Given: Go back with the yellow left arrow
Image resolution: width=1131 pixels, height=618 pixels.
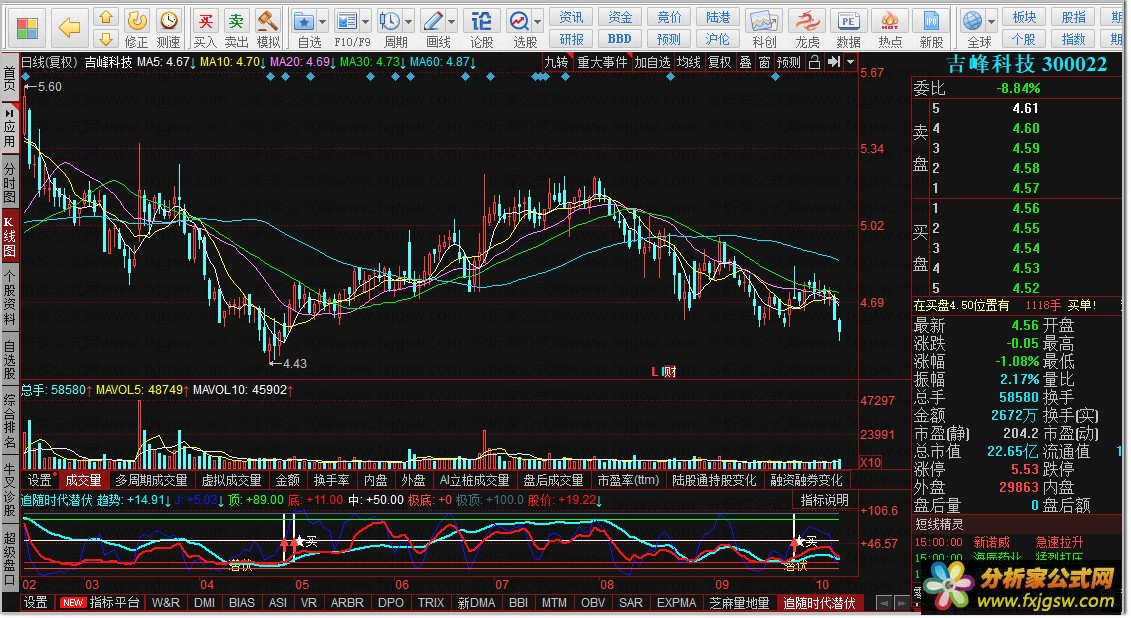Looking at the screenshot, I should point(69,28).
